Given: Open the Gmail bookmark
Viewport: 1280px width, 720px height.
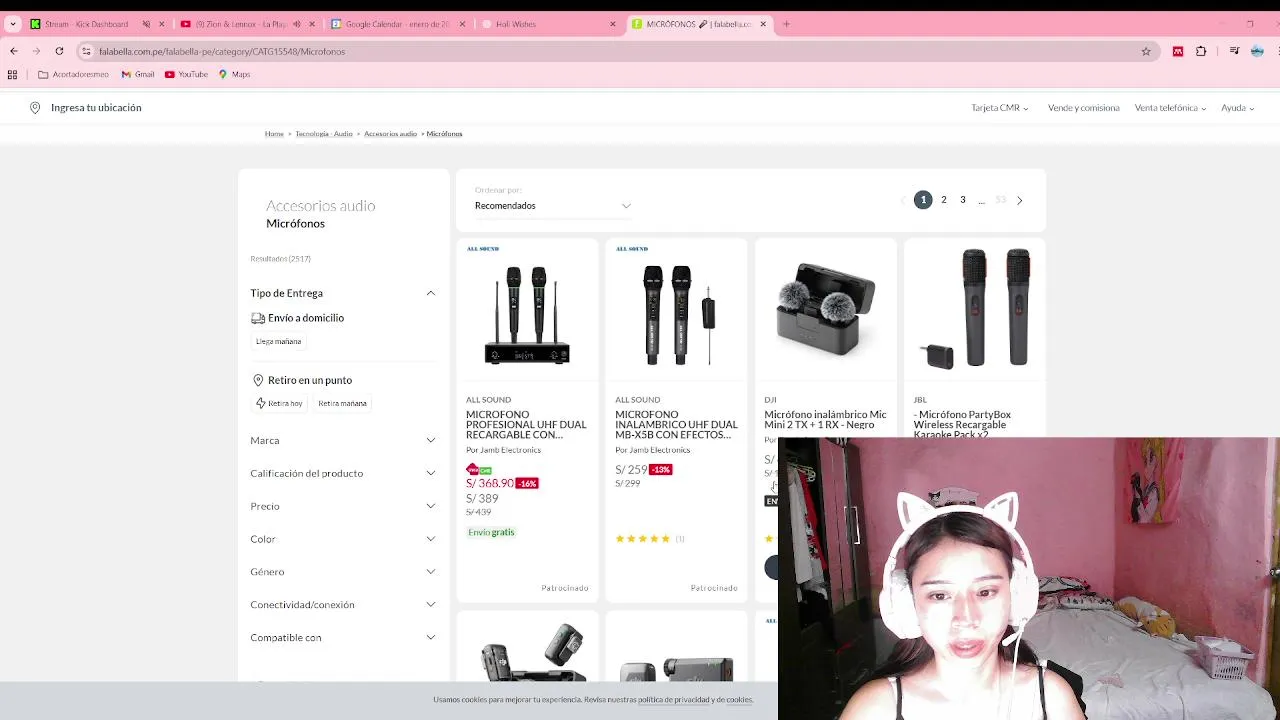Looking at the screenshot, I should [x=138, y=74].
